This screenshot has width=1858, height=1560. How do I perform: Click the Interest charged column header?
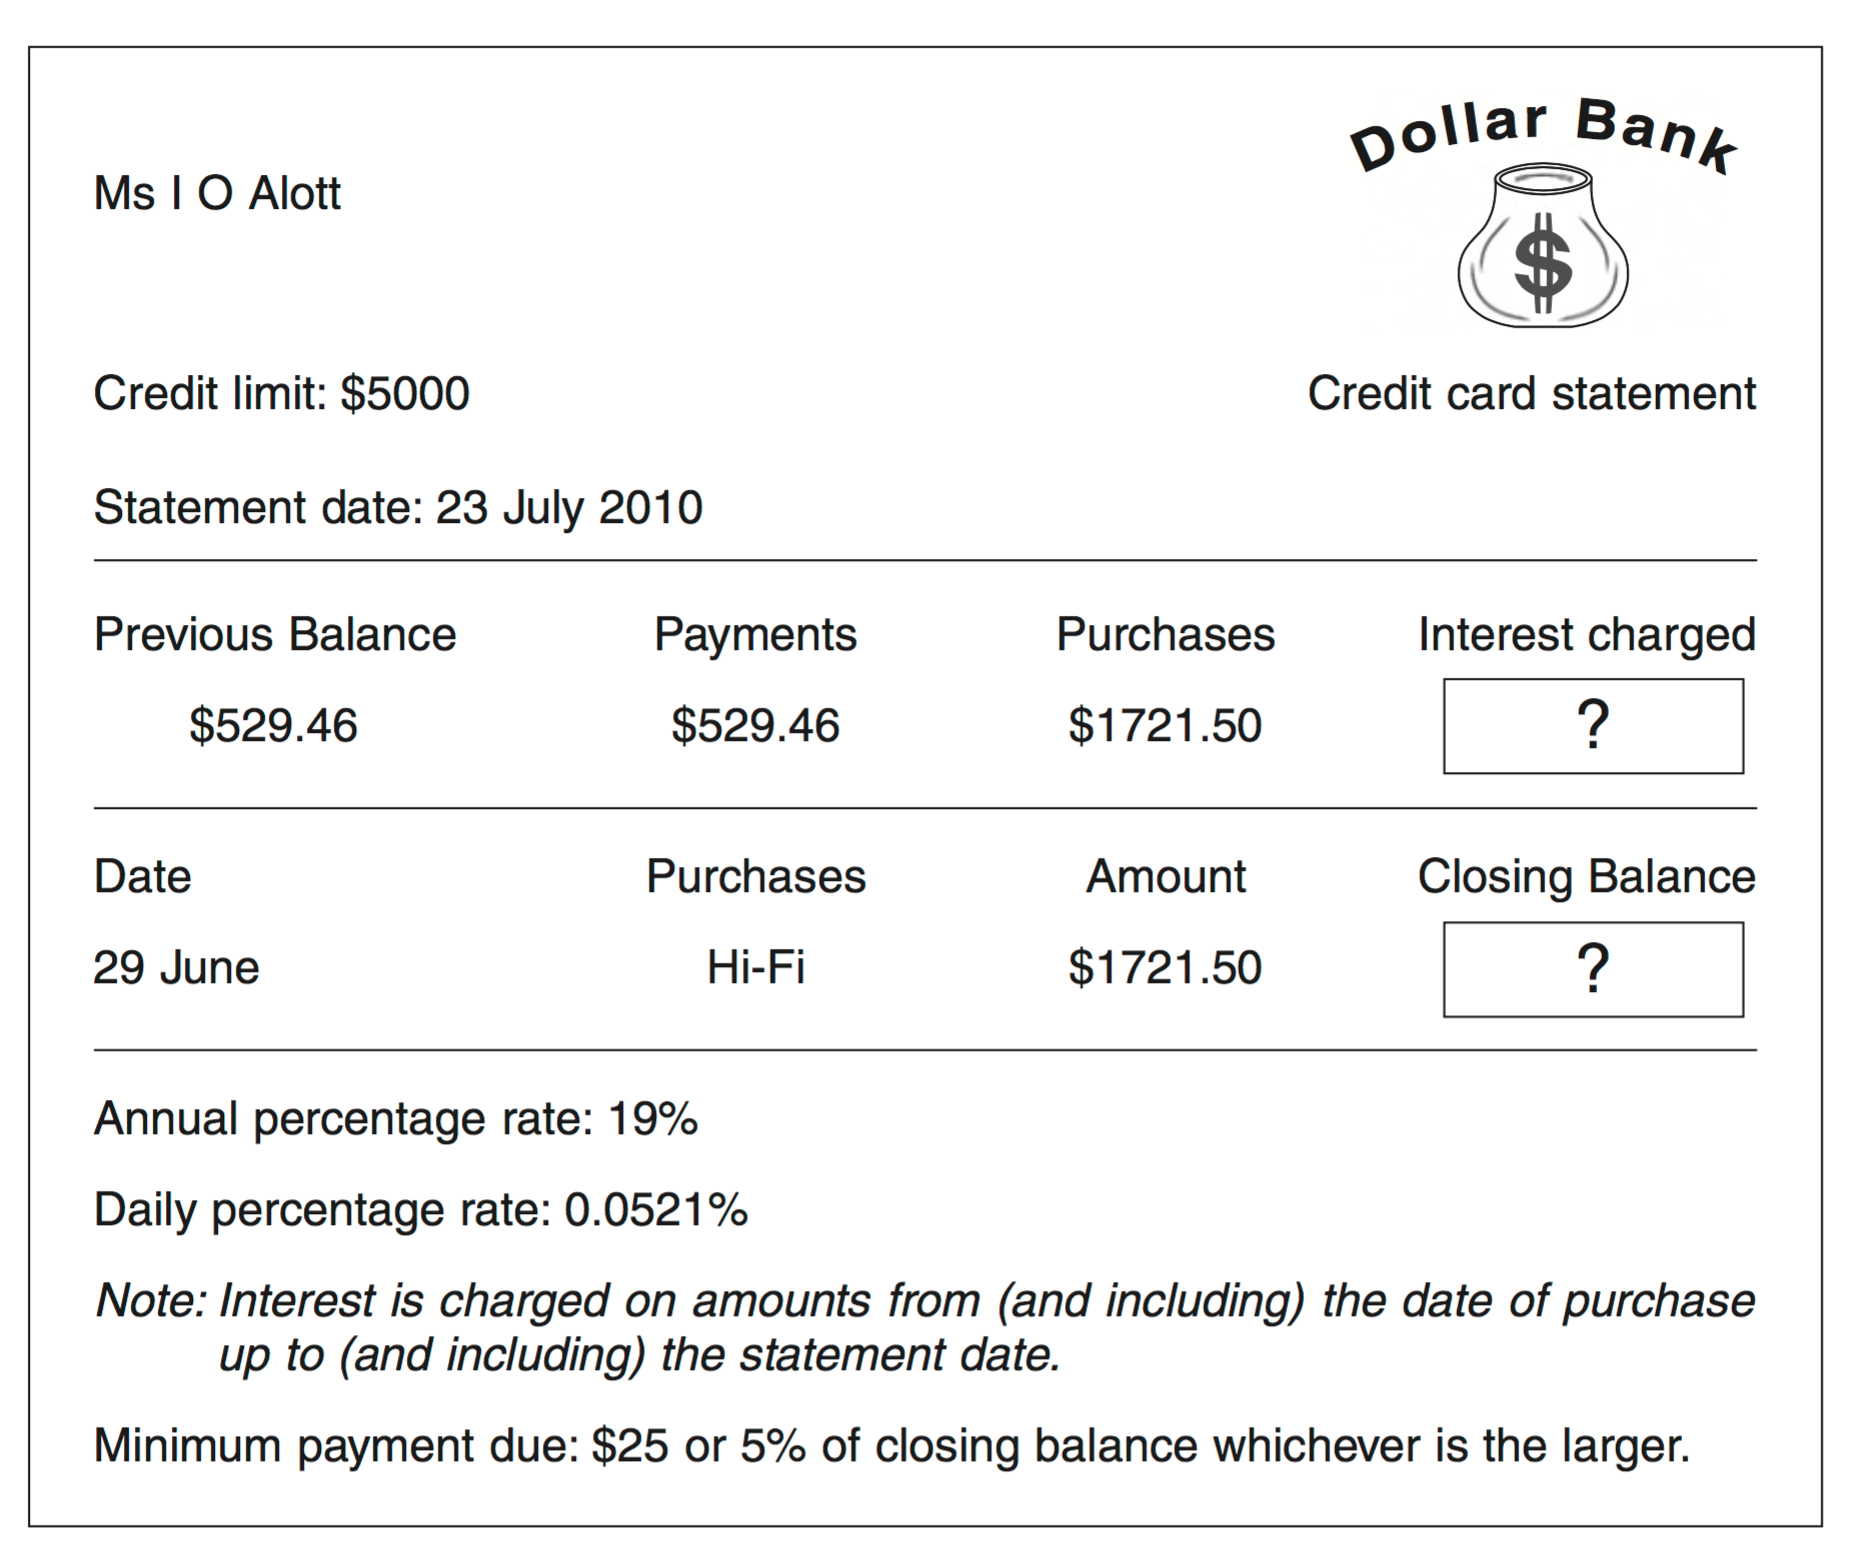click(x=1587, y=635)
